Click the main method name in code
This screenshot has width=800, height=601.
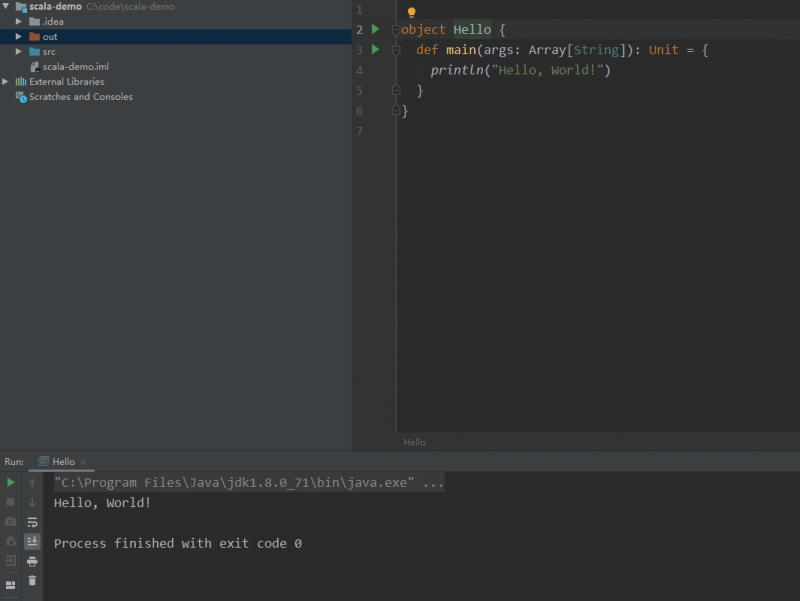tap(461, 50)
